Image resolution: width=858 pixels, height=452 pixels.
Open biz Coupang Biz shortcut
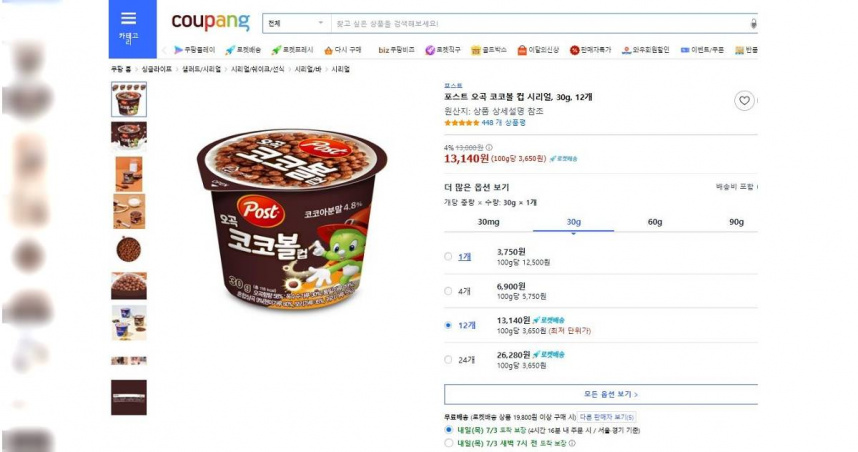[396, 50]
